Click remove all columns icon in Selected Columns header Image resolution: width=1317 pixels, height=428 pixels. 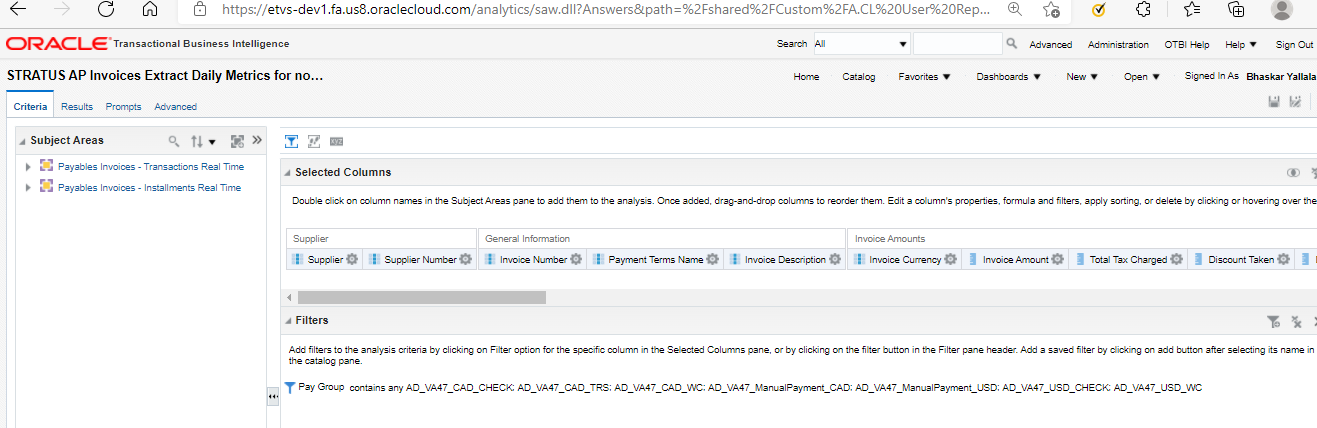(x=1313, y=172)
